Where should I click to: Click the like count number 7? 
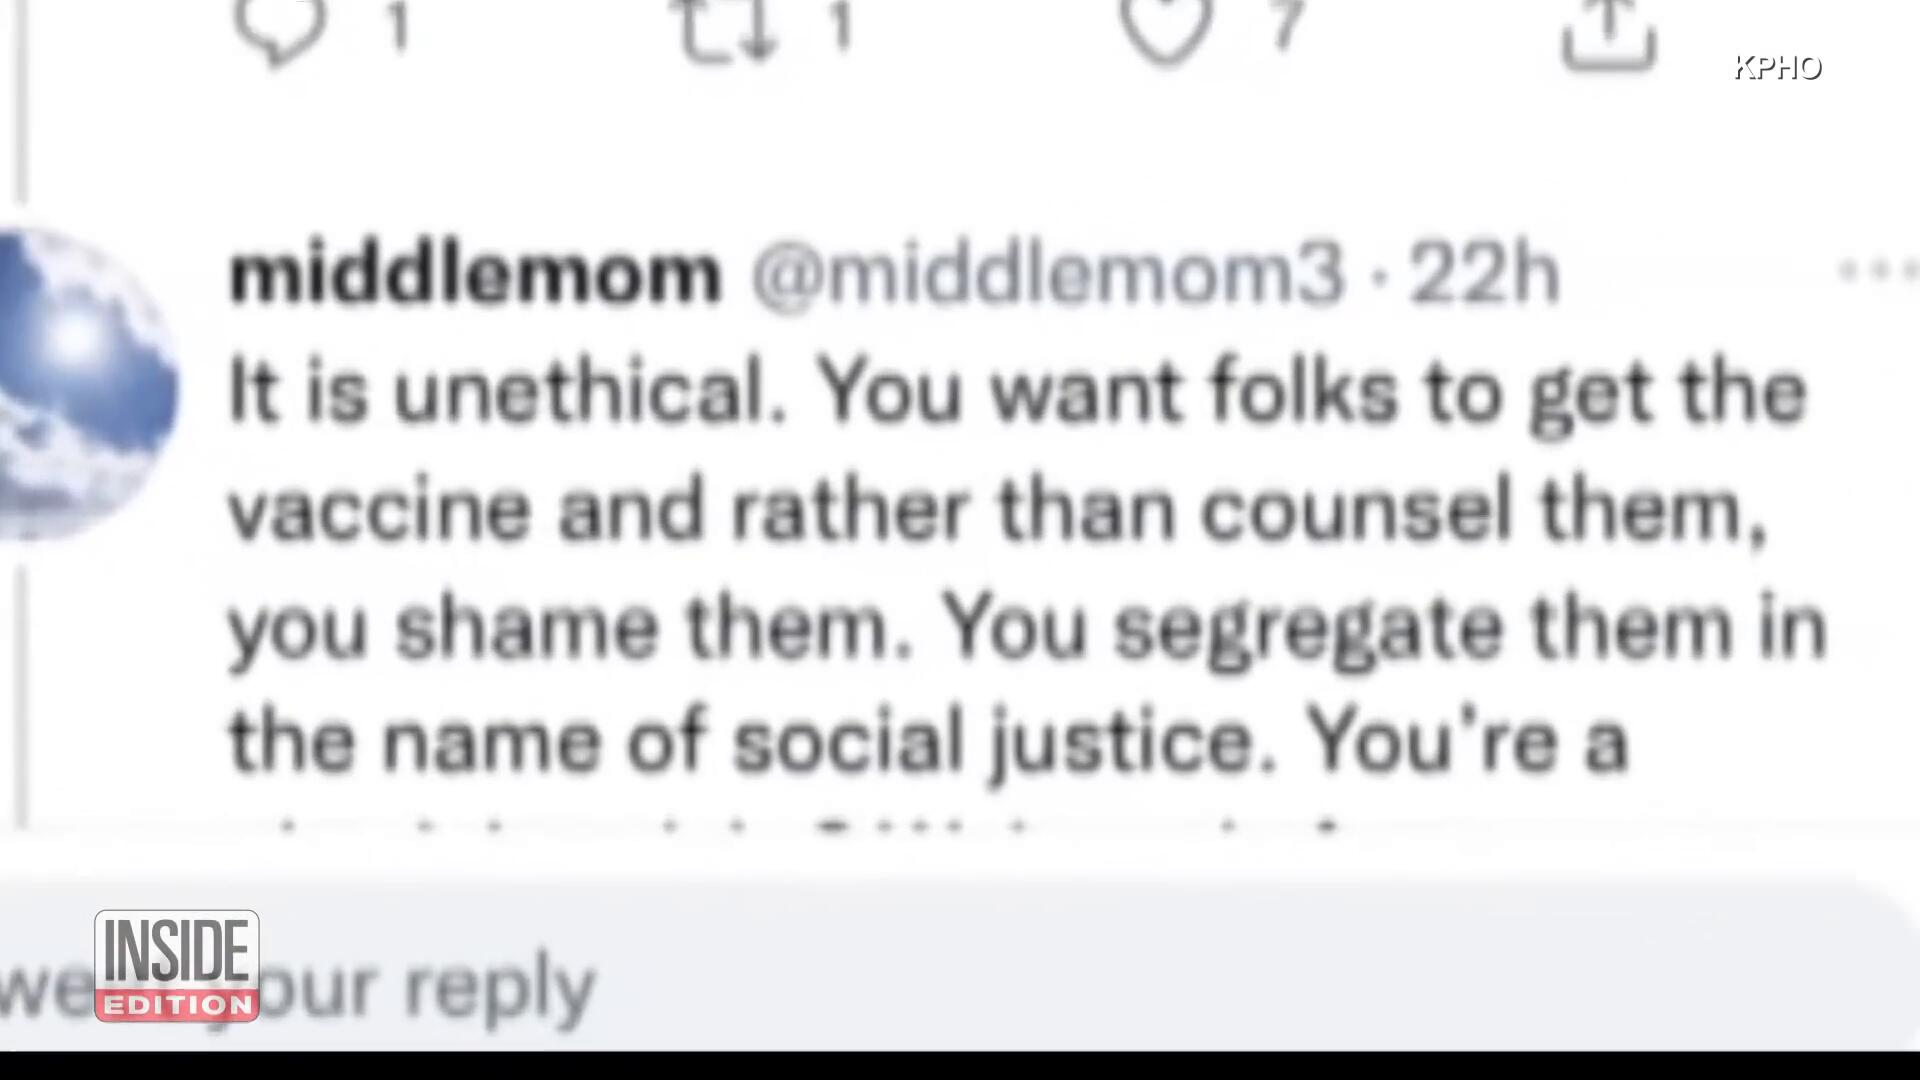[1286, 24]
